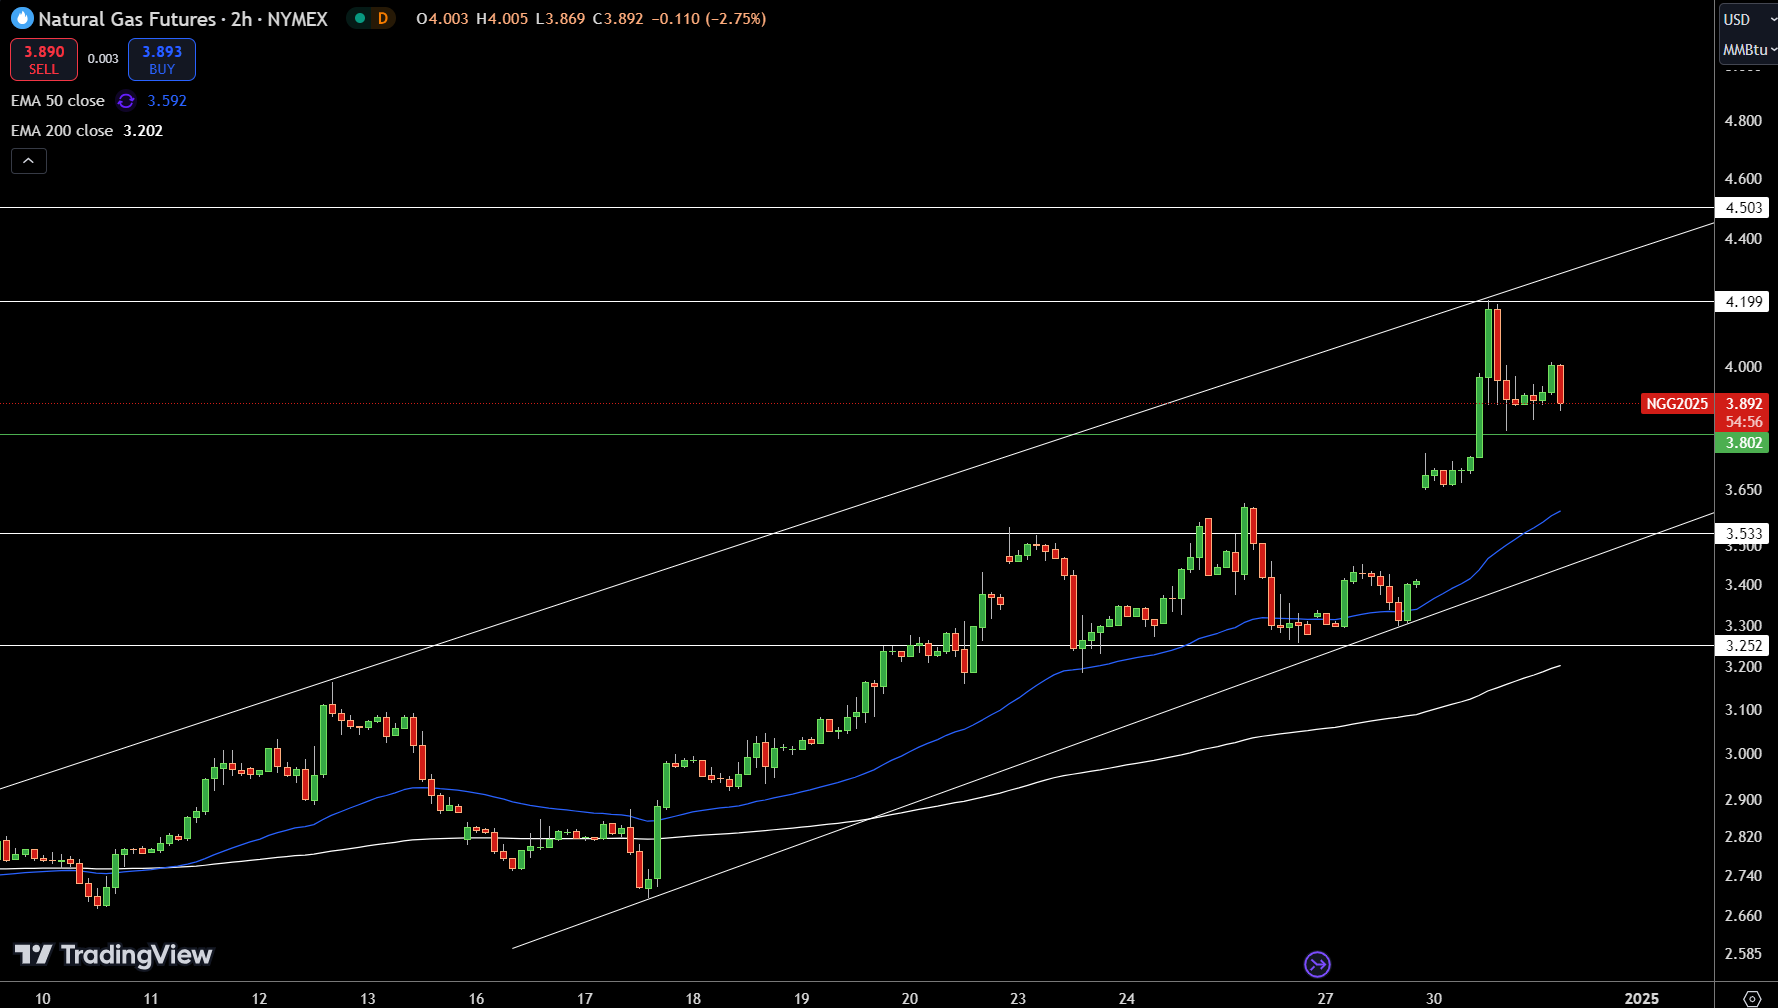The width and height of the screenshot is (1778, 1008).
Task: Click the 2025 year label on time axis
Action: (1642, 998)
